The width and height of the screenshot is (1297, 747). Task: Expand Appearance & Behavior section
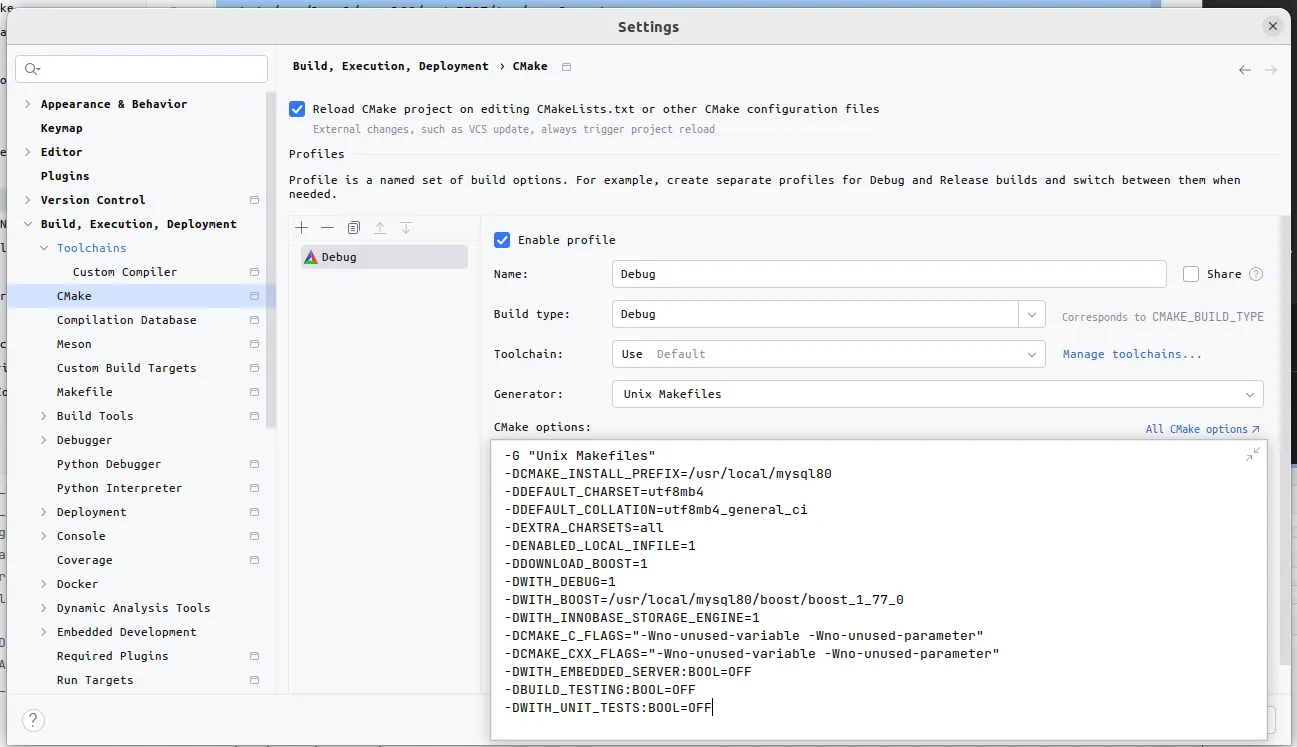(x=28, y=104)
